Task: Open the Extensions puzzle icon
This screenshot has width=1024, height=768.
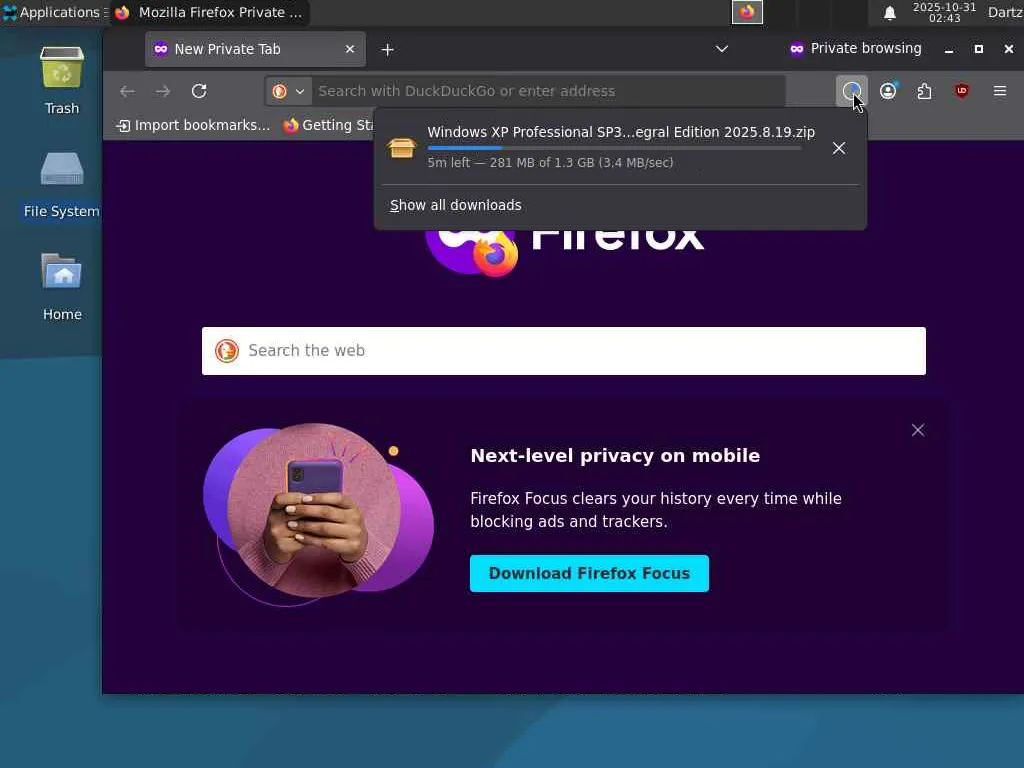Action: (924, 91)
